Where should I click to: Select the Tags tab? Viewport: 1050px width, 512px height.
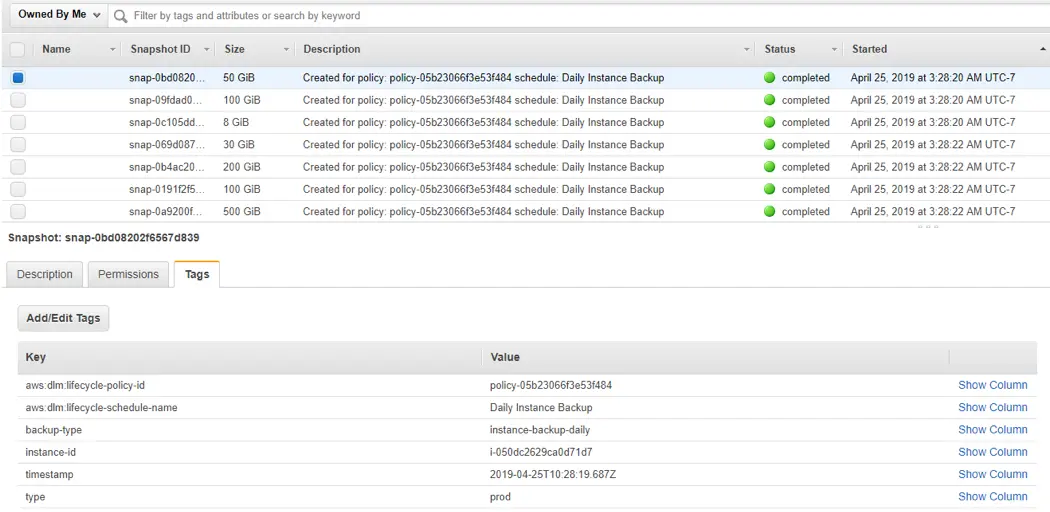pyautogui.click(x=197, y=275)
